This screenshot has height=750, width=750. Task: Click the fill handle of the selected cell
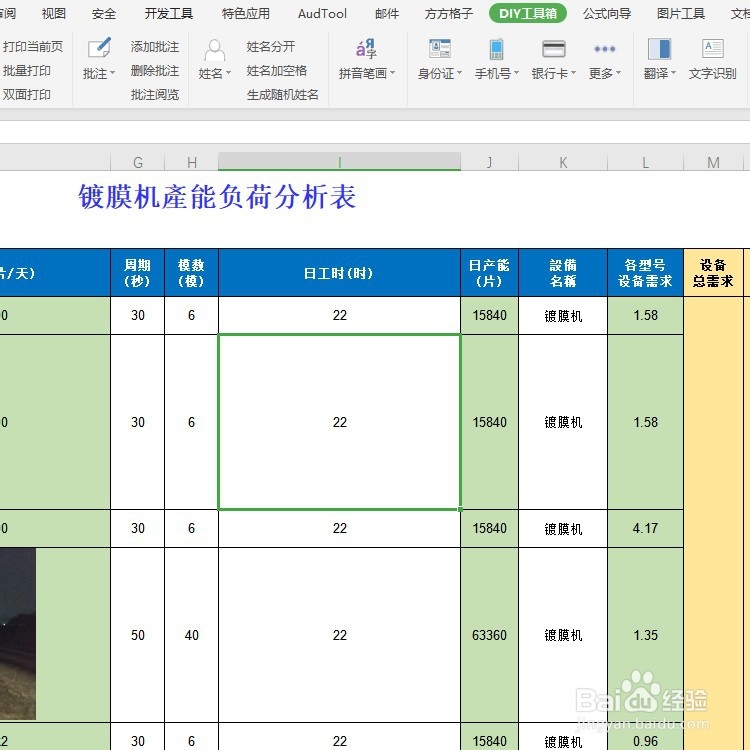pos(460,509)
